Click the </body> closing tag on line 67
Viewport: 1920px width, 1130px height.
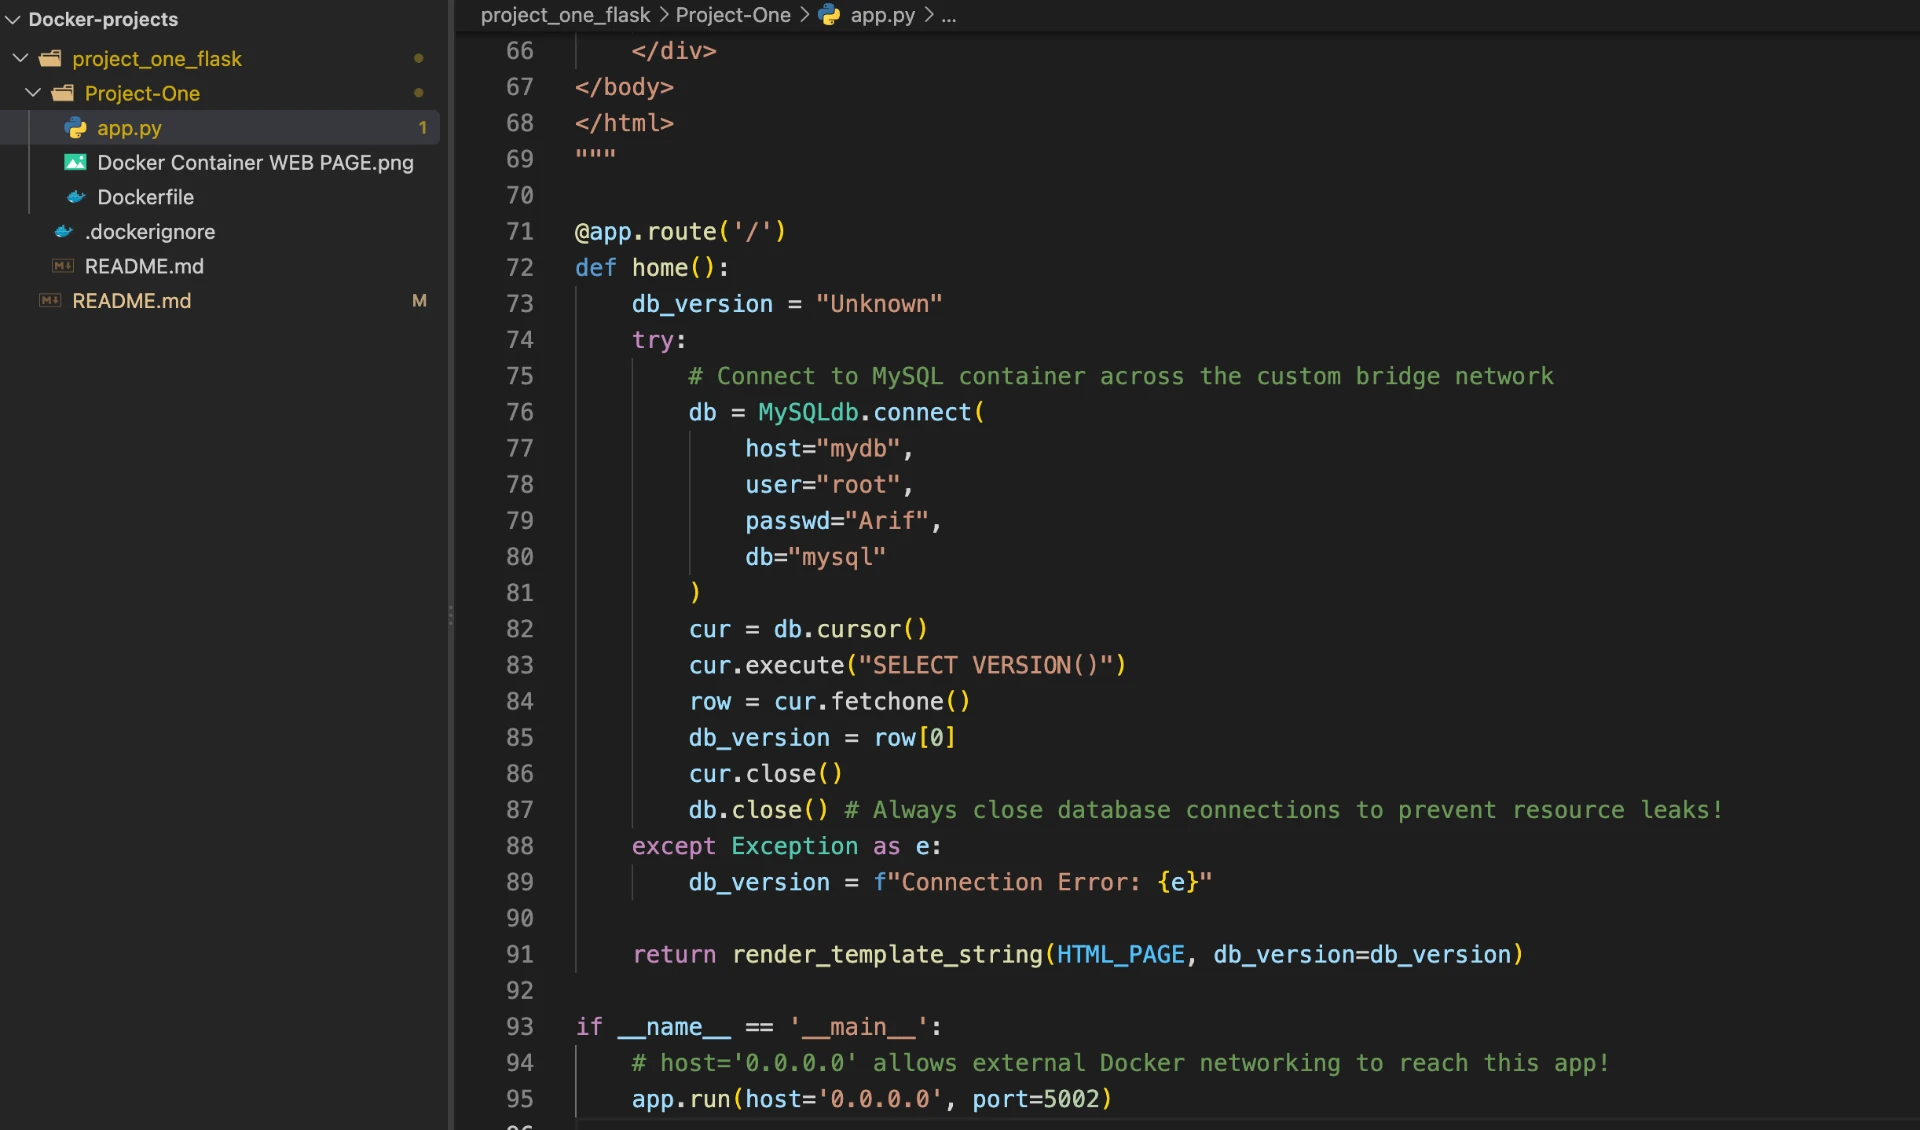pos(624,87)
